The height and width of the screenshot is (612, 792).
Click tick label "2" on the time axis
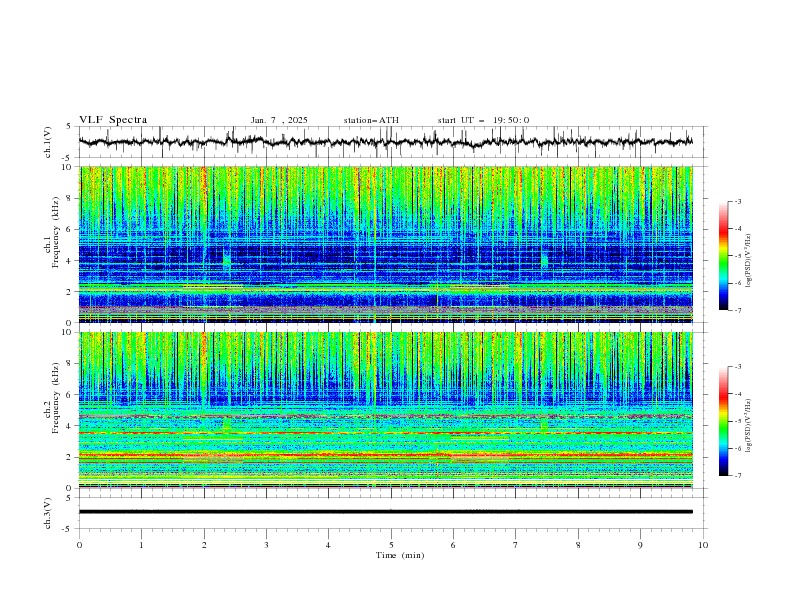tap(204, 545)
